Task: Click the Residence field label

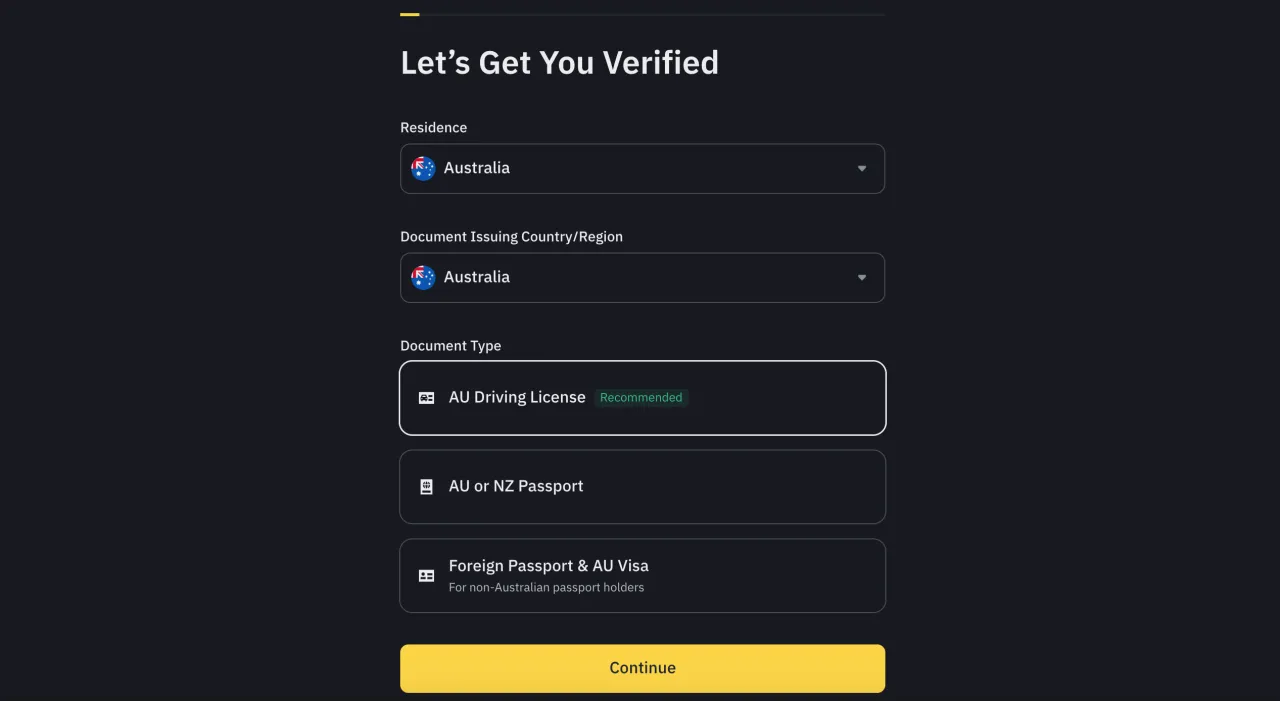Action: tap(433, 128)
